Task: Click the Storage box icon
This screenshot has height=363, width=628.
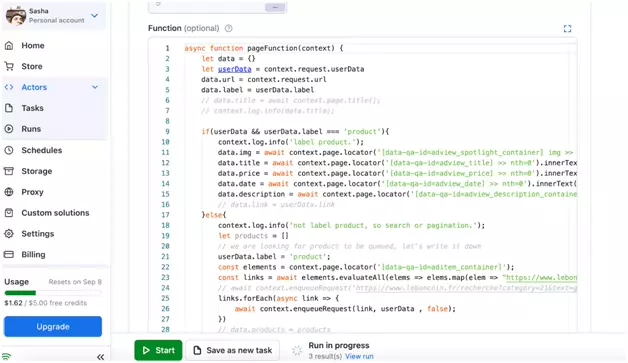Action: 9,171
